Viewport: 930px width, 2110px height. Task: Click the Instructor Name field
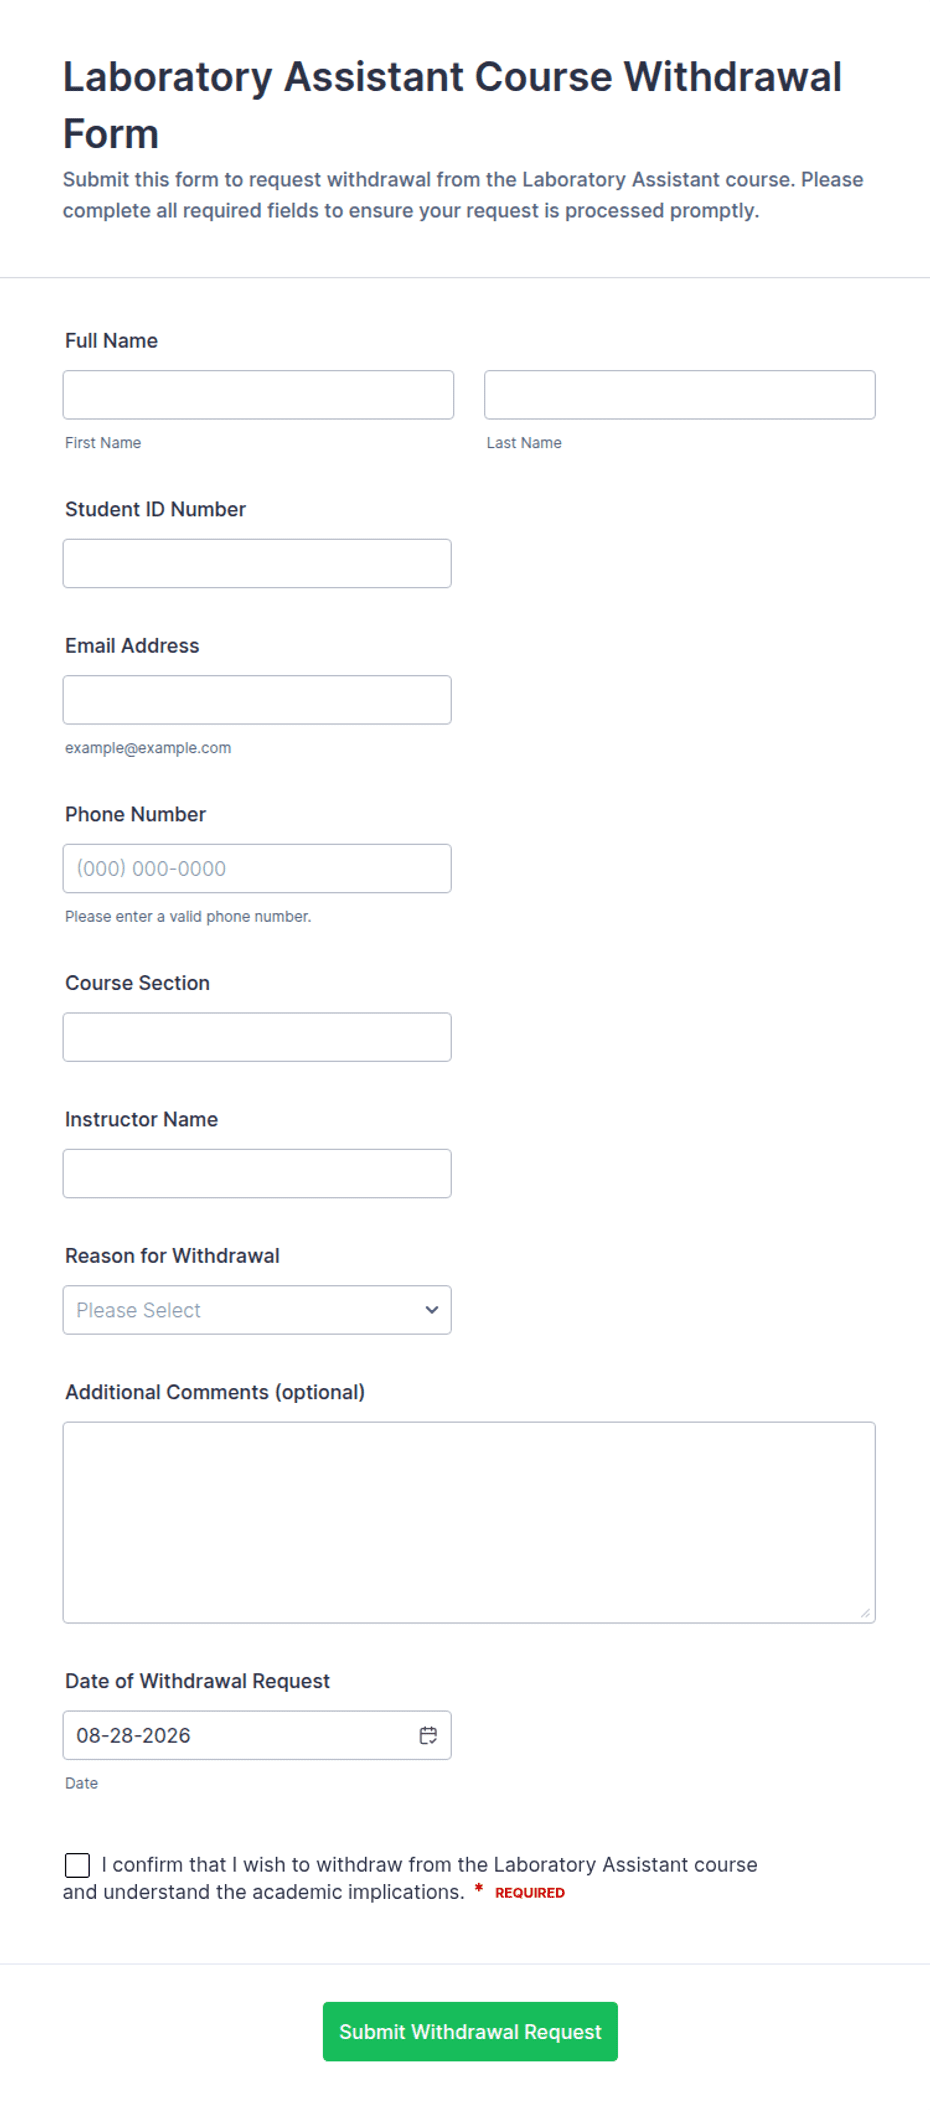click(257, 1173)
